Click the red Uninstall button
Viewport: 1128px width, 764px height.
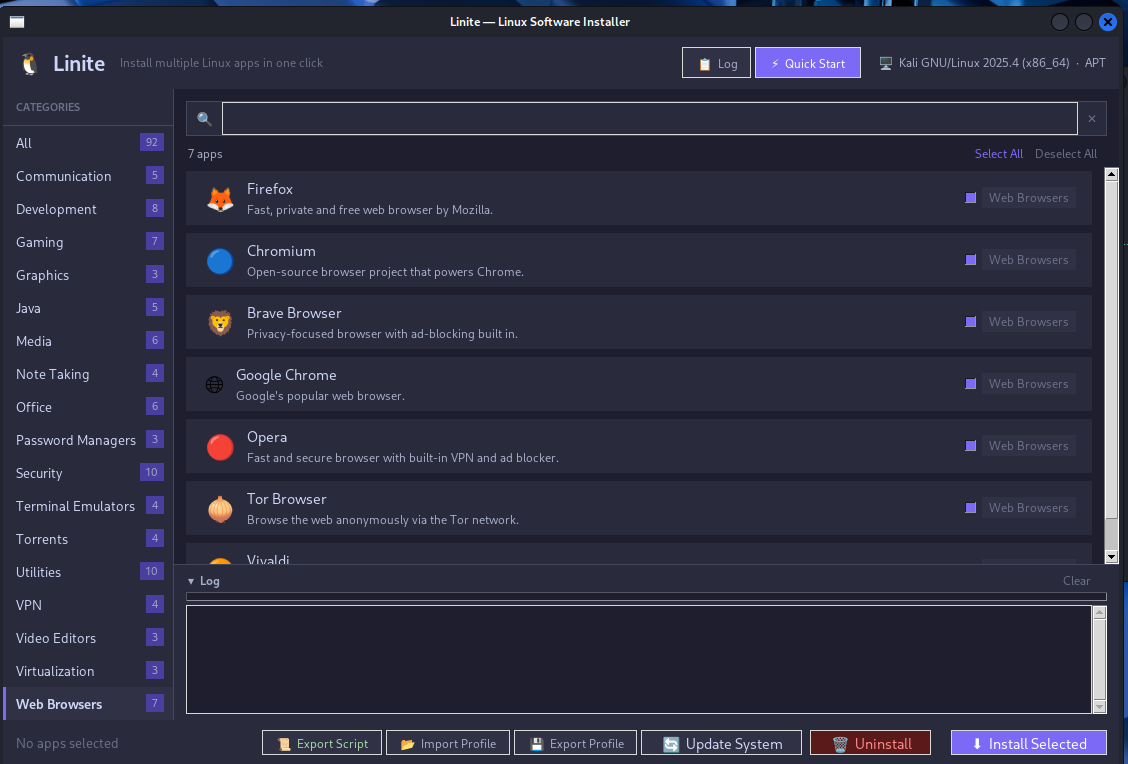coord(870,743)
